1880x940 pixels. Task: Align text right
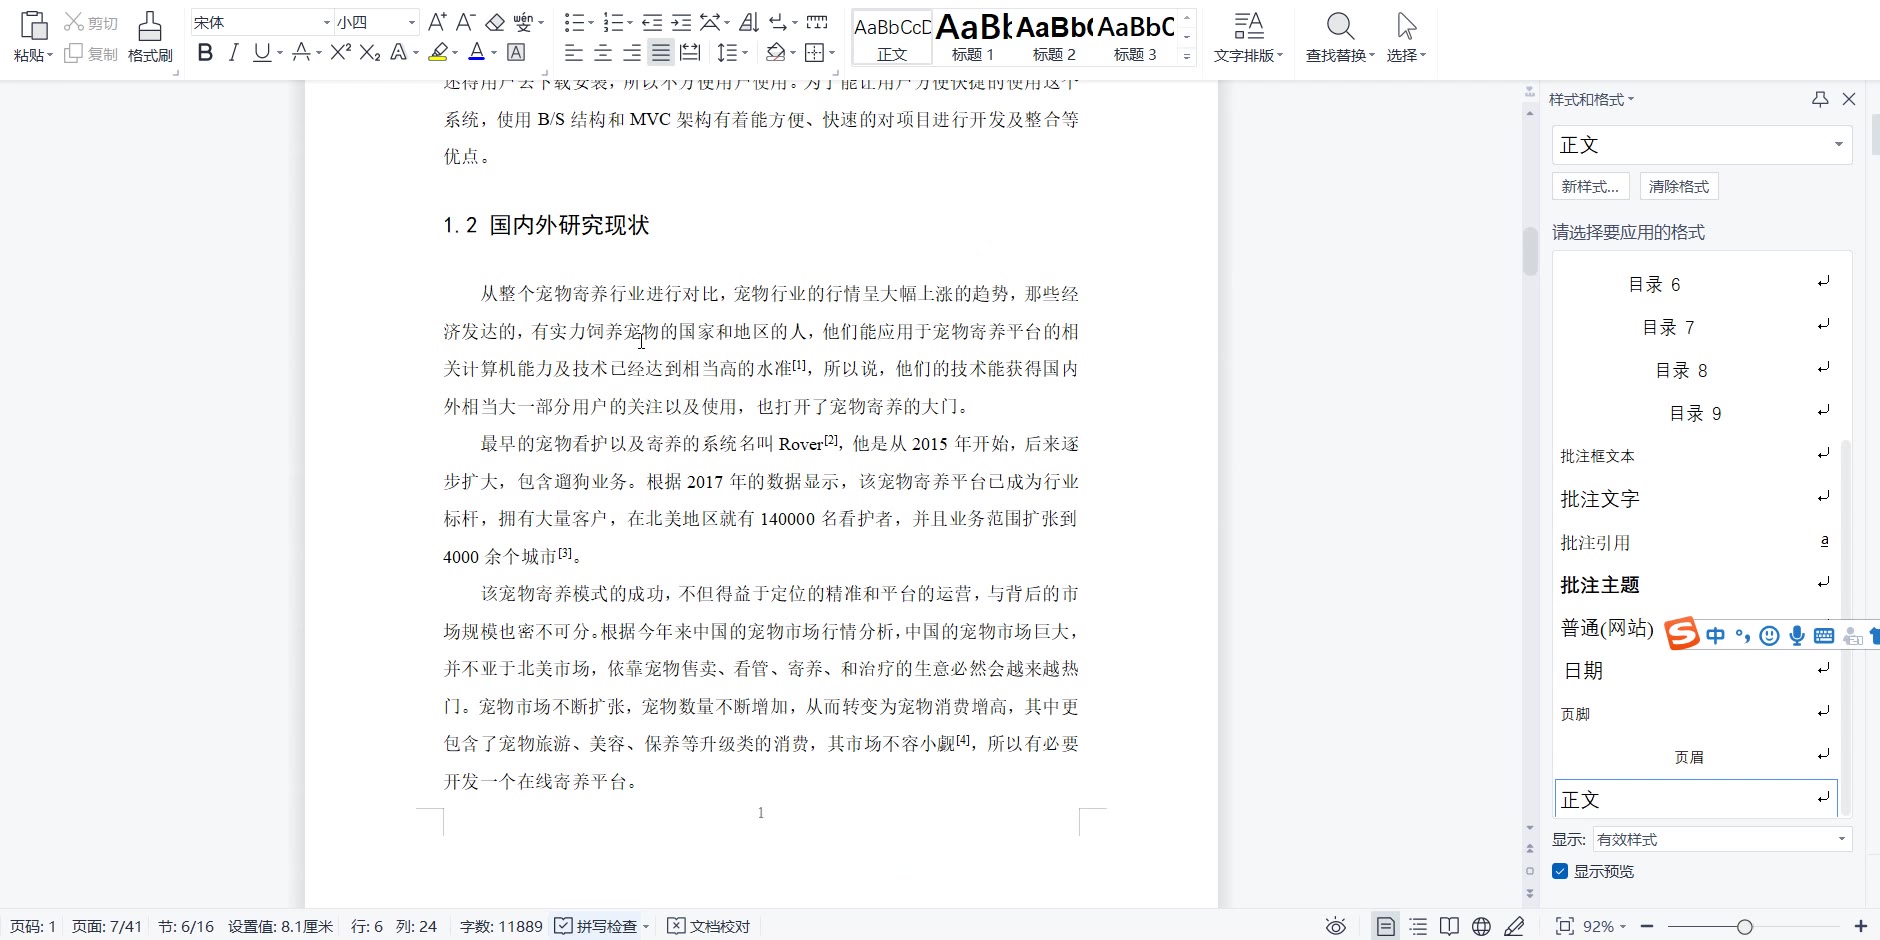point(632,52)
